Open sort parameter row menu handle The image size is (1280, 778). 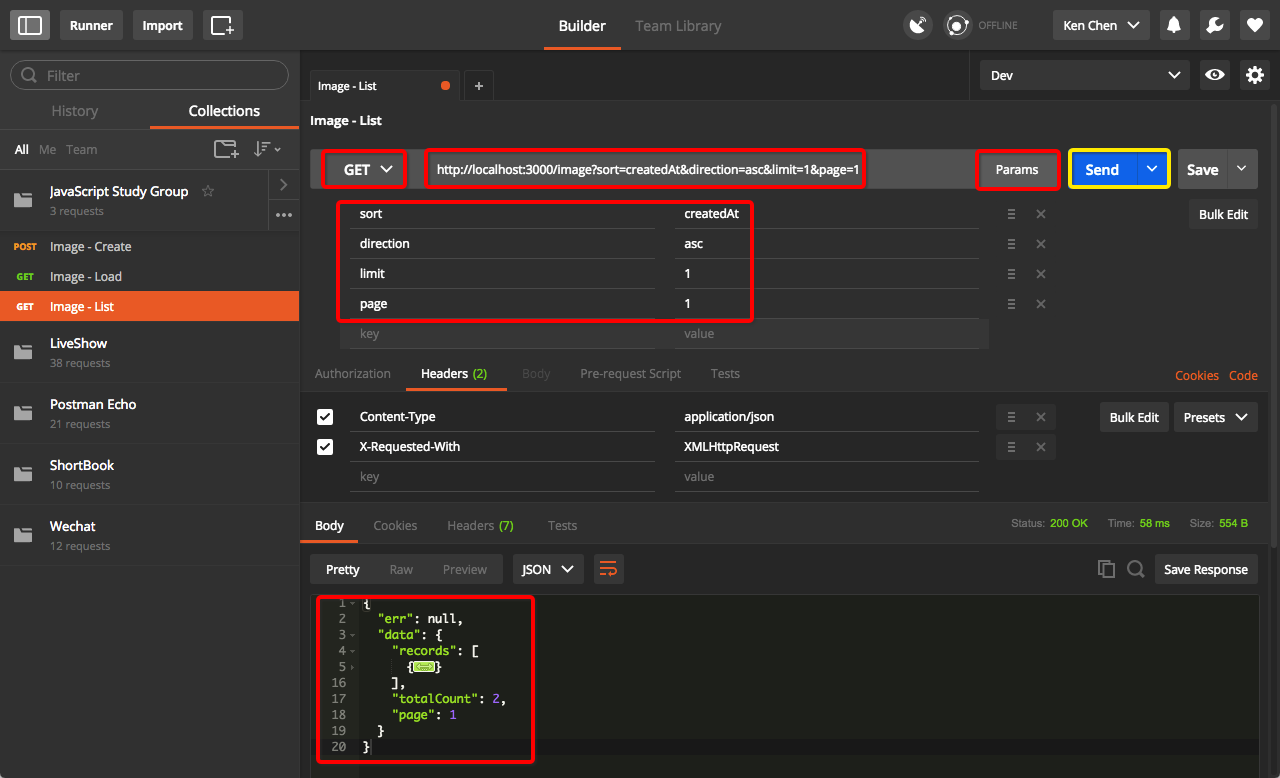(x=1011, y=214)
